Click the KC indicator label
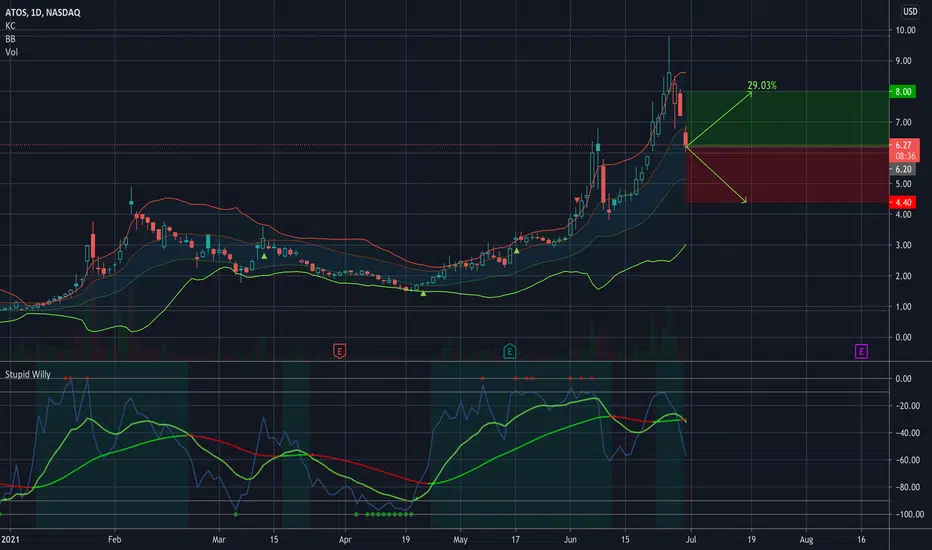 pyautogui.click(x=10, y=26)
